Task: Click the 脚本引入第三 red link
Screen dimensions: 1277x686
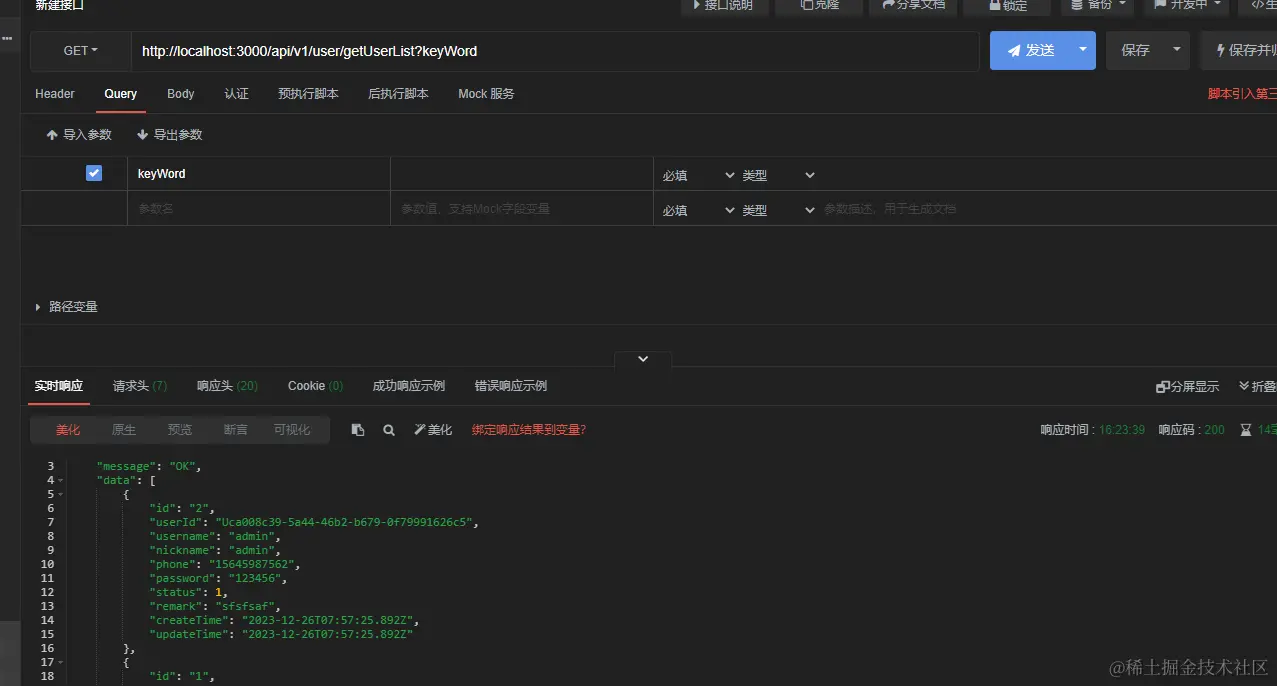Action: tap(1242, 94)
